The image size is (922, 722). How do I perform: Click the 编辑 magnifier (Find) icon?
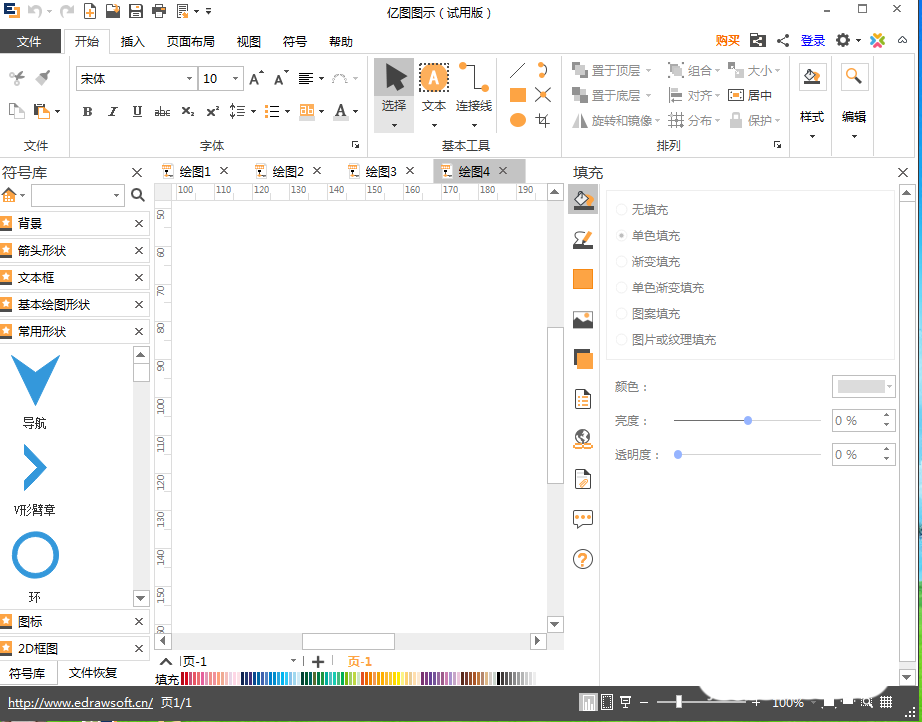tap(853, 76)
